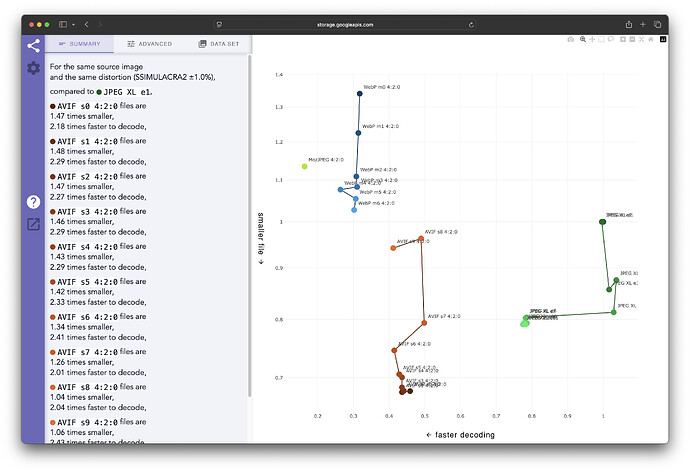Viewport: 690px width, 472px height.
Task: Click the share icon in purple sidebar
Action: (x=33, y=46)
